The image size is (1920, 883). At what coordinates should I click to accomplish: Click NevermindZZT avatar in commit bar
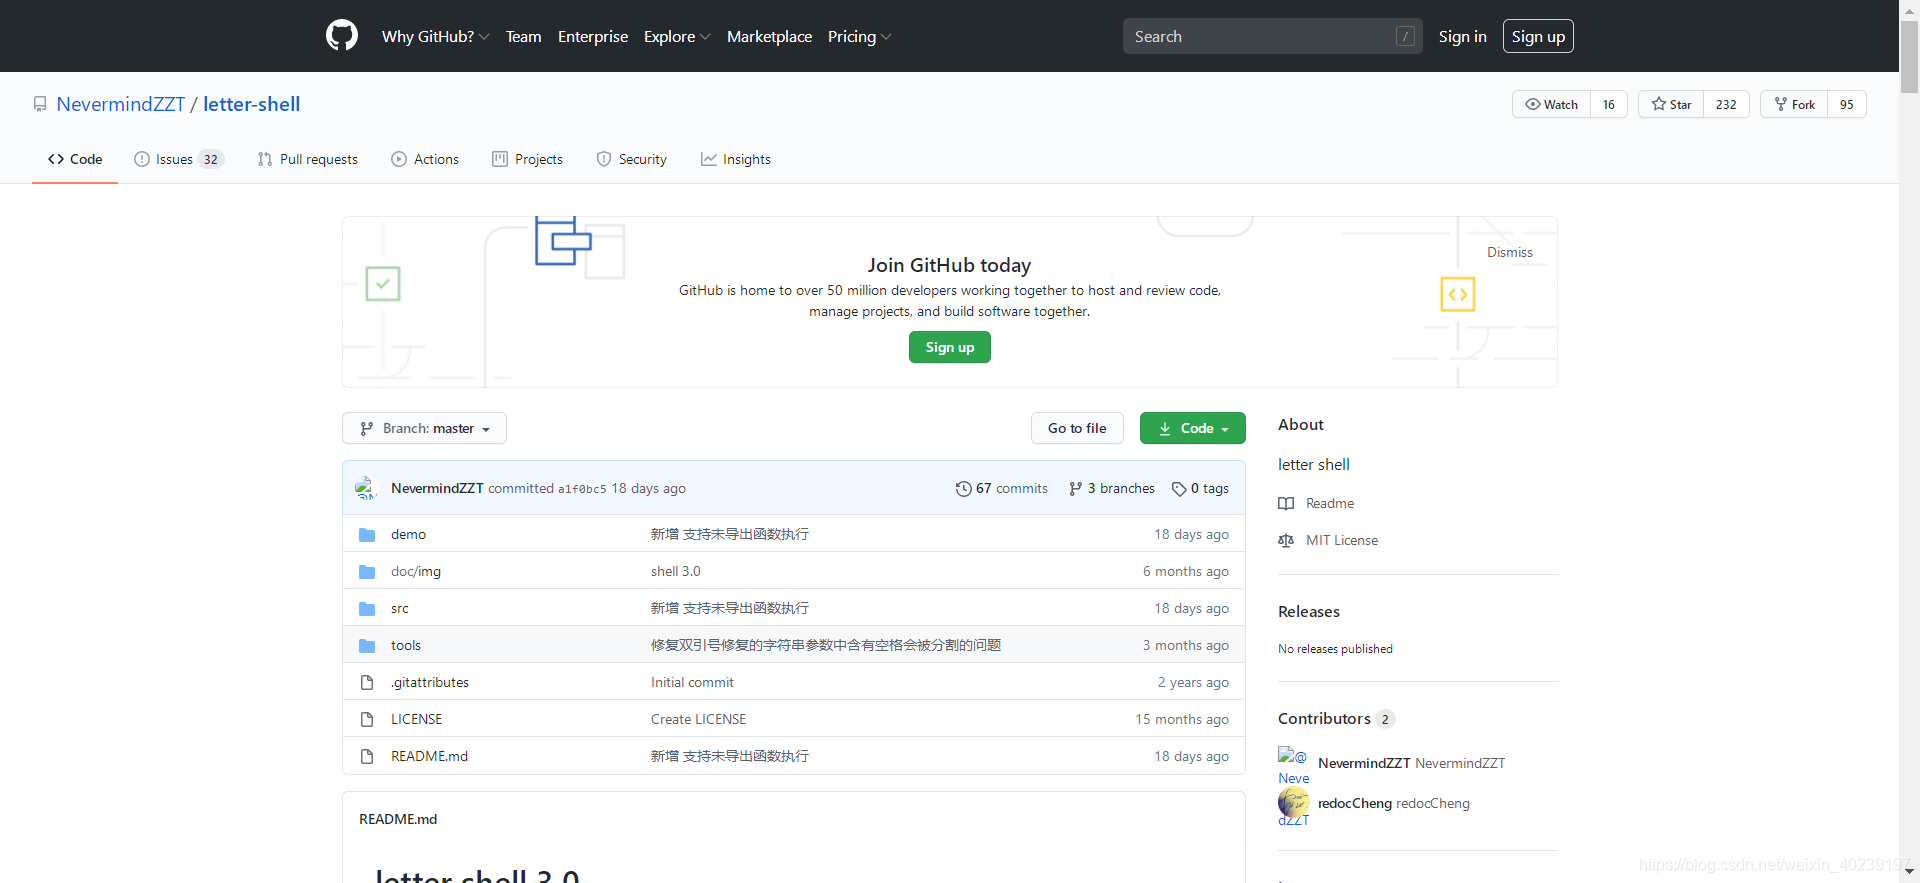tap(366, 488)
